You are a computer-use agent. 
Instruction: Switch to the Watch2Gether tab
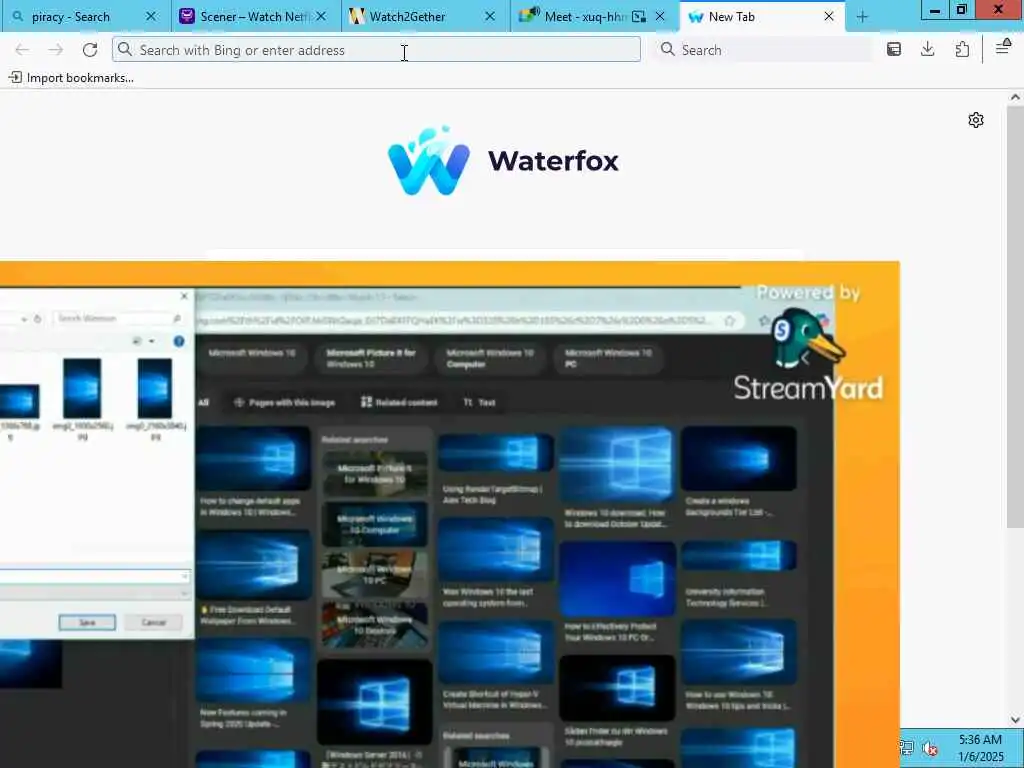[424, 16]
